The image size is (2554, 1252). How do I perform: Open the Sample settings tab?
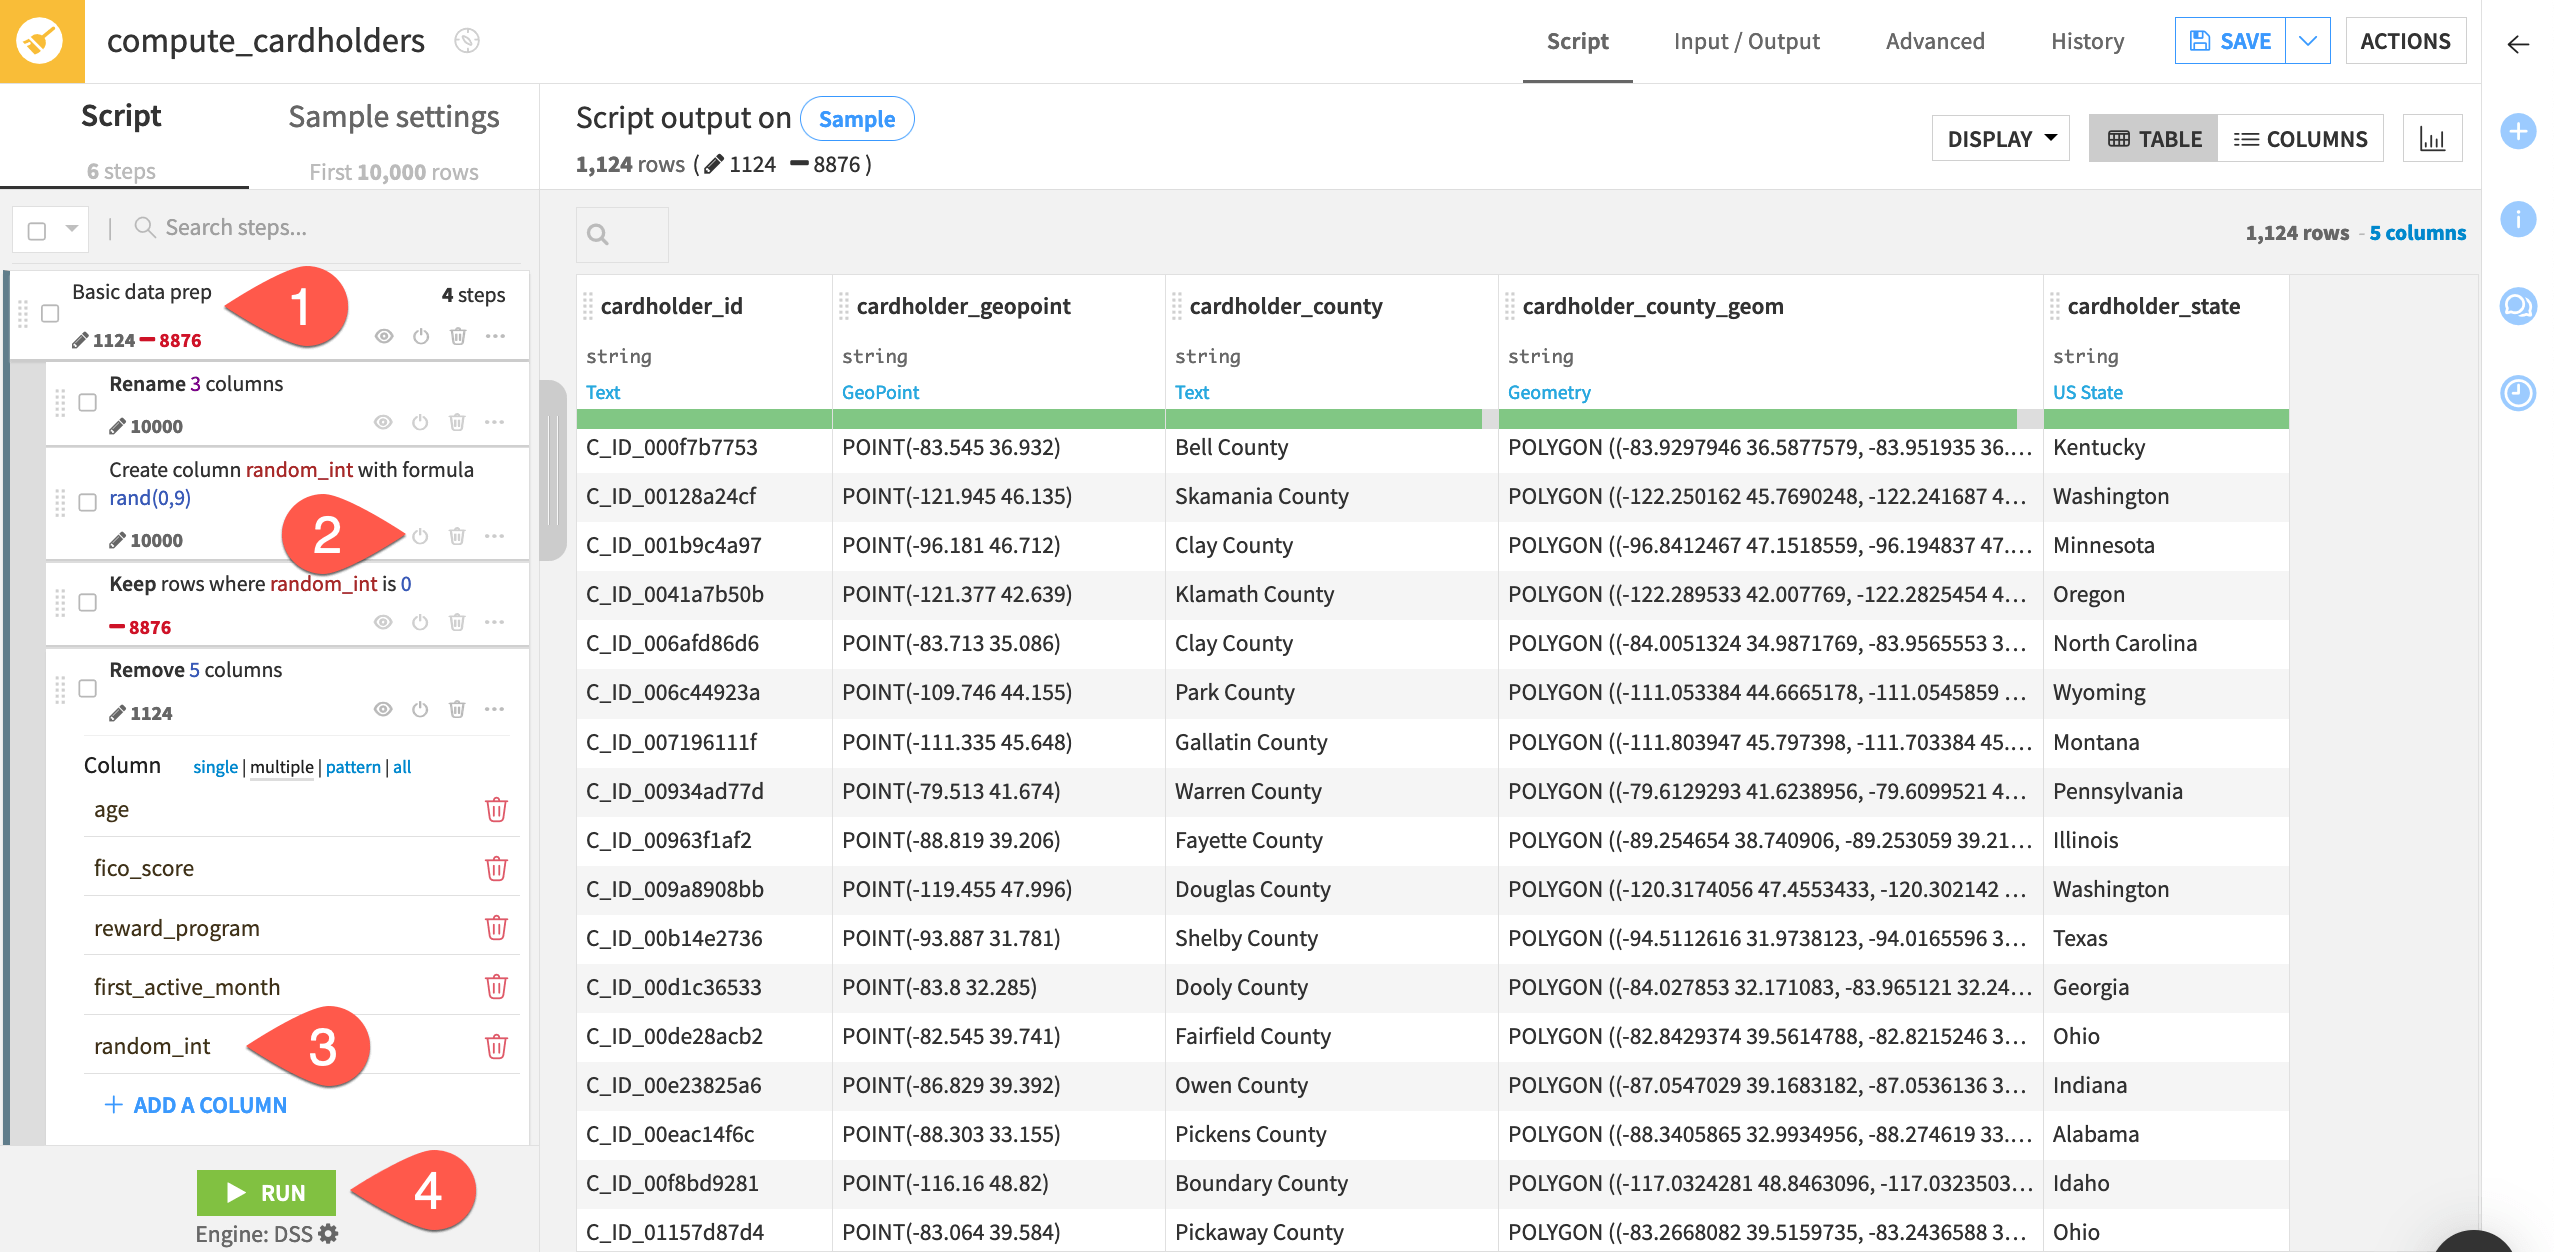393,116
